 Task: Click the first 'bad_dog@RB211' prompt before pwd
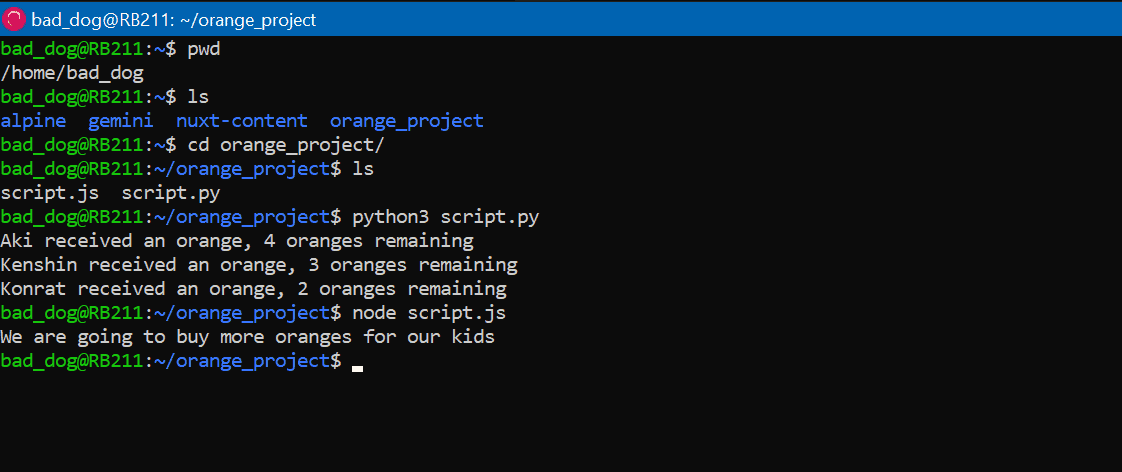72,50
